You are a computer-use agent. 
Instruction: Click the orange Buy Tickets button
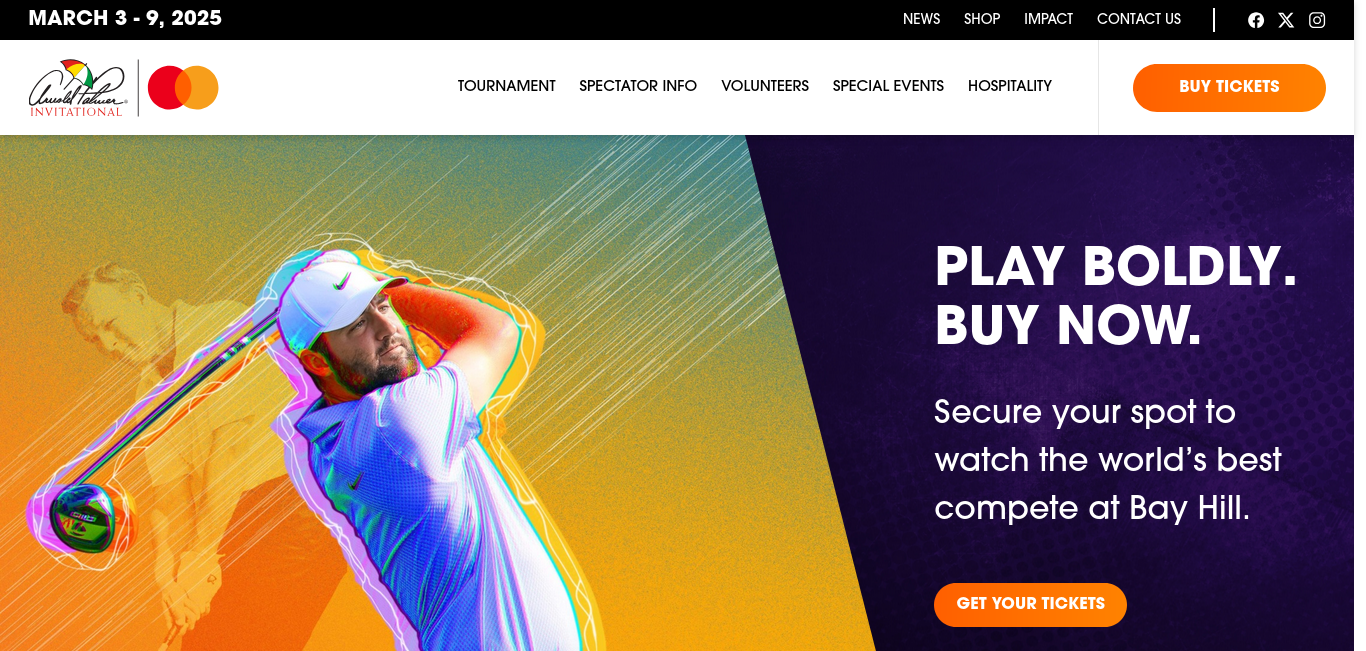coord(1229,87)
